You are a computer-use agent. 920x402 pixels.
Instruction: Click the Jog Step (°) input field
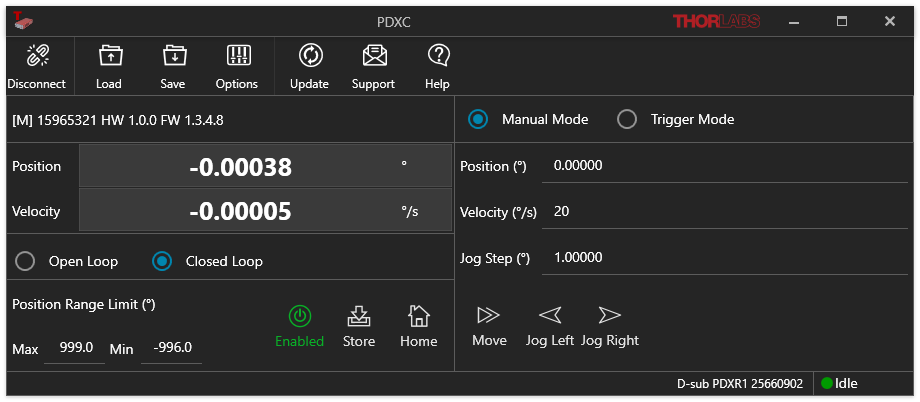tap(725, 258)
